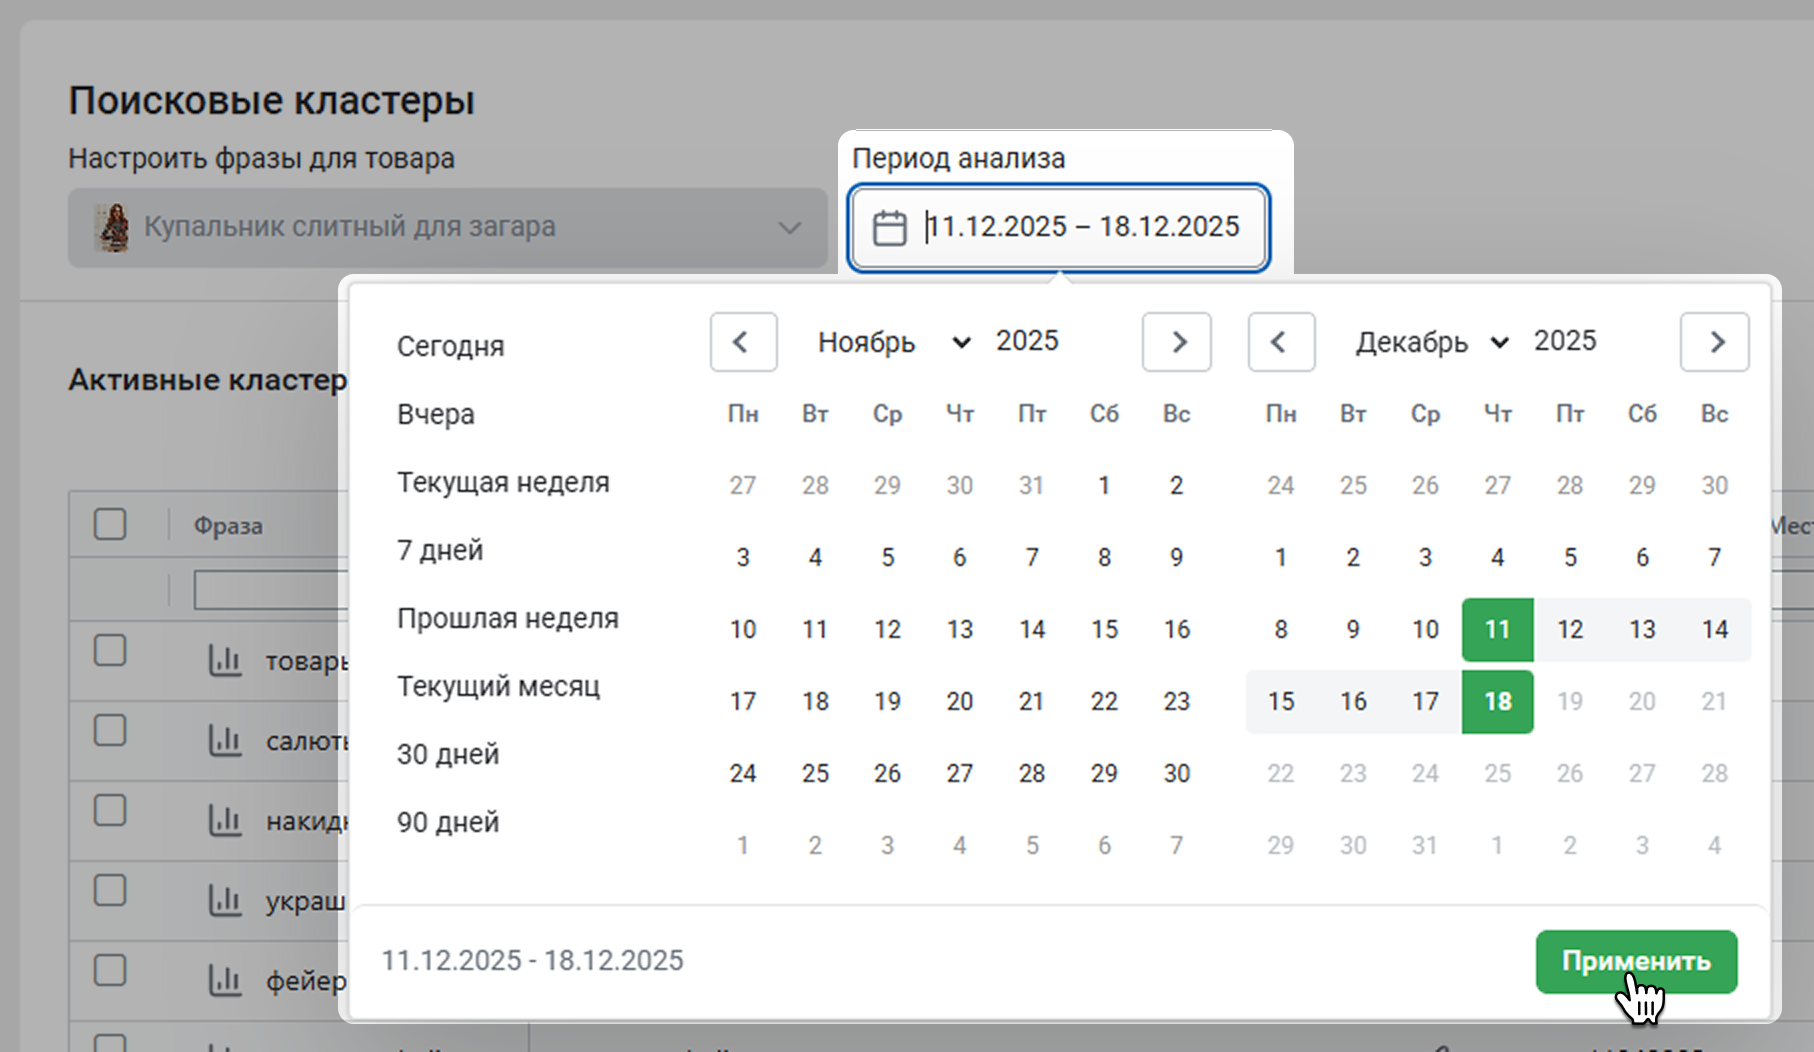1814x1052 pixels.
Task: Open chart icon for the салюты phrase row
Action: point(225,740)
